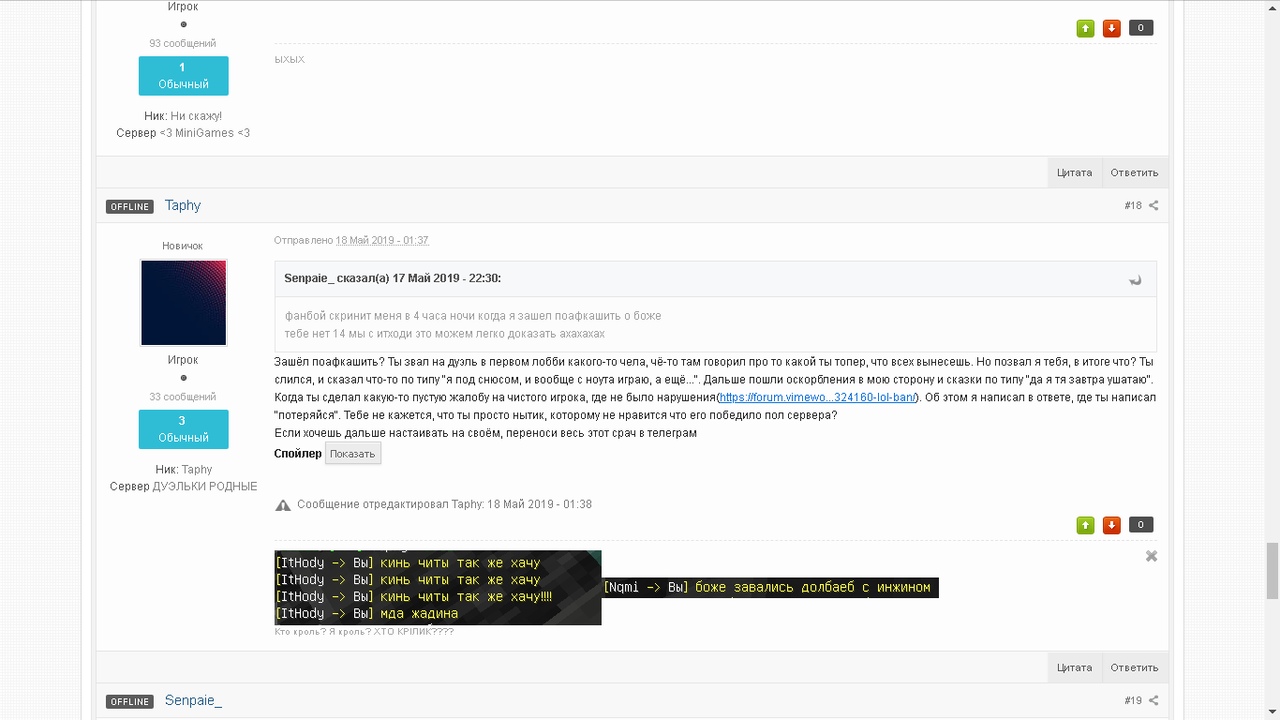Downvote Taphy's post with red arrow
The height and width of the screenshot is (720, 1280).
(1111, 525)
